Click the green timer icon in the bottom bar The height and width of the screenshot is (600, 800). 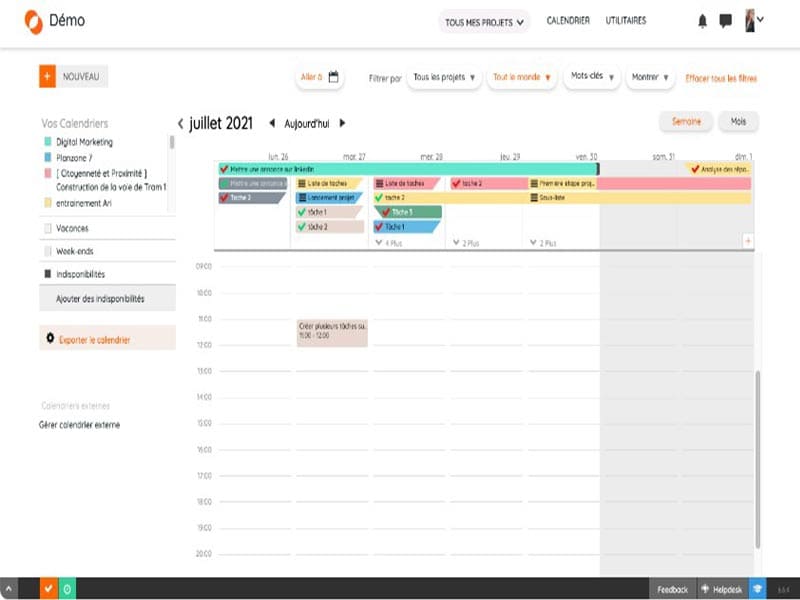pyautogui.click(x=67, y=589)
